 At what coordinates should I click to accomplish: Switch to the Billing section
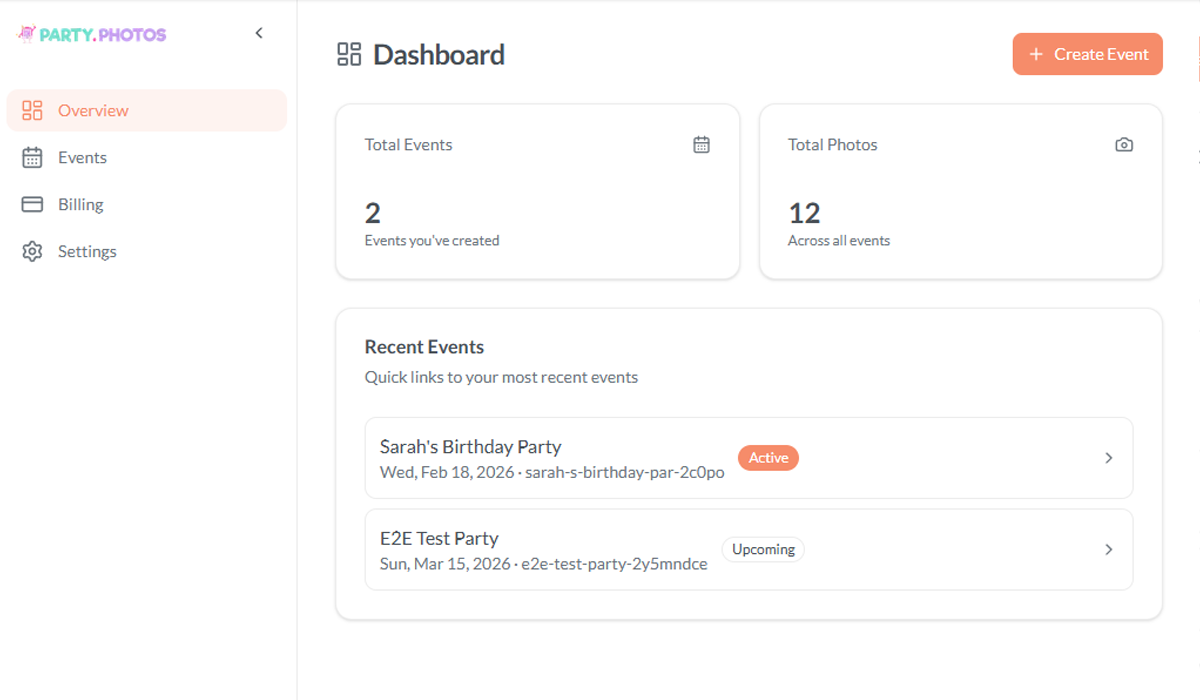[x=80, y=204]
